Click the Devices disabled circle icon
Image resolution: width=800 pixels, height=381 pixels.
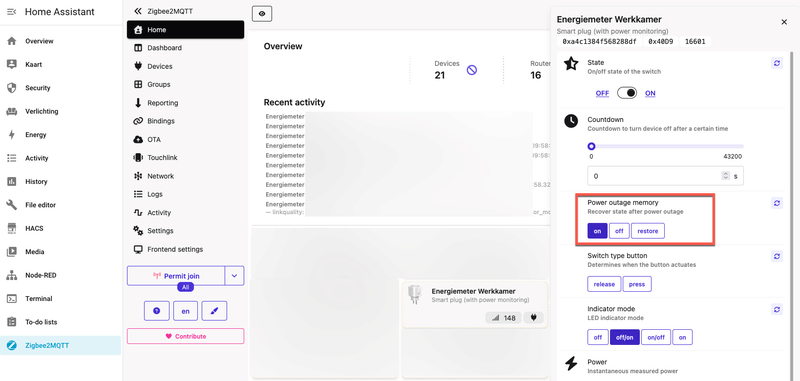(472, 70)
